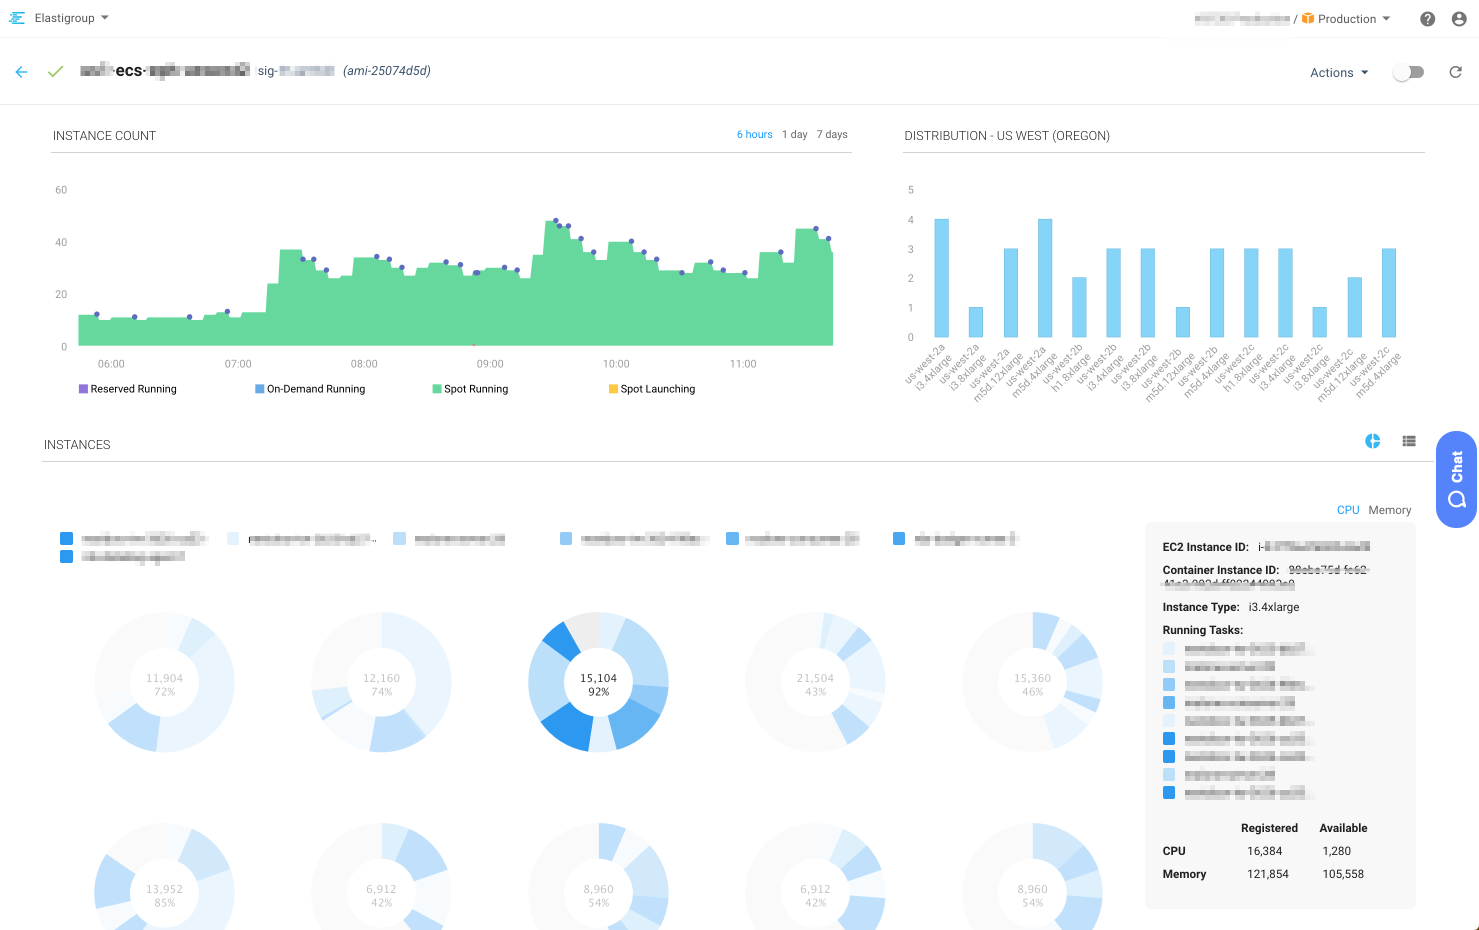Image resolution: width=1479 pixels, height=930 pixels.
Task: Open the help question mark icon
Action: pos(1428,19)
